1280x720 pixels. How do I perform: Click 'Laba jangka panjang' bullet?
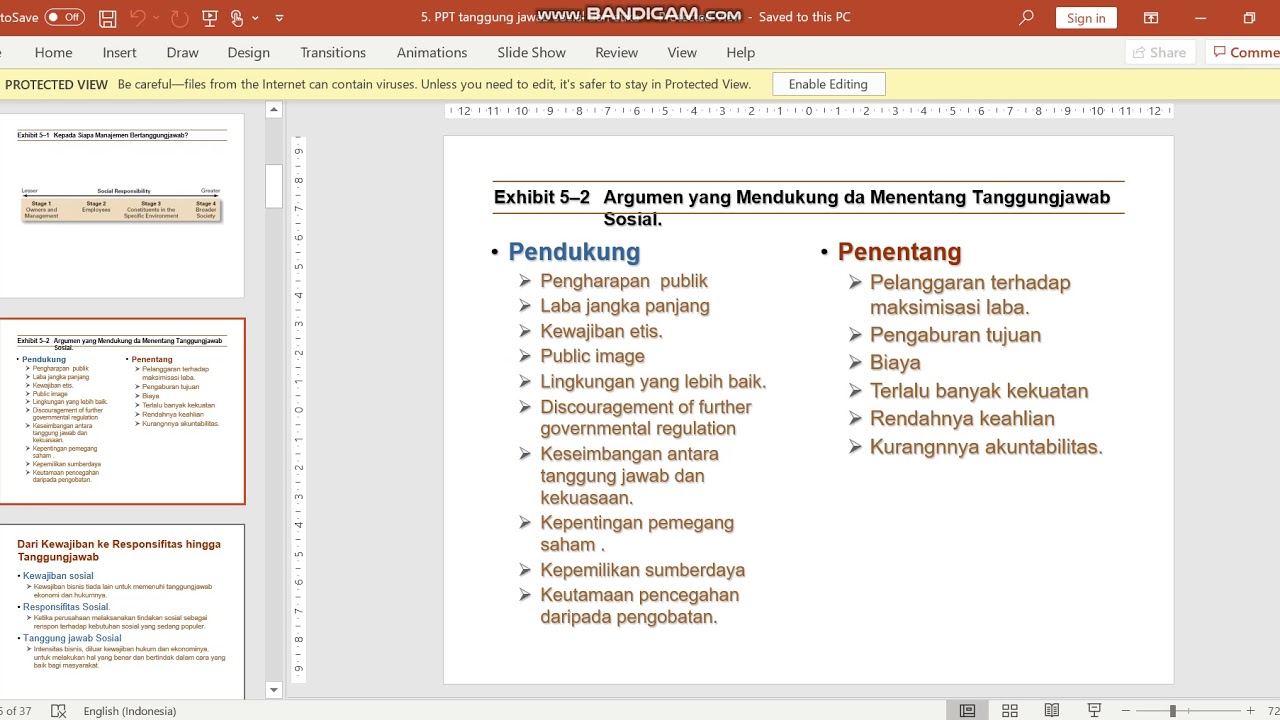(x=625, y=306)
